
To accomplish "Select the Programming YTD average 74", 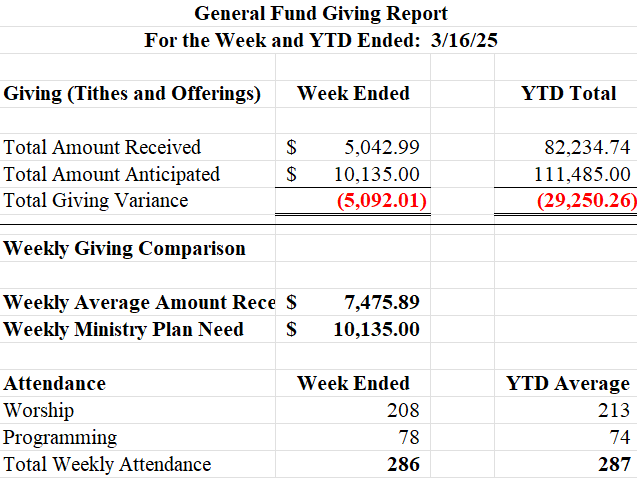I will pos(619,437).
